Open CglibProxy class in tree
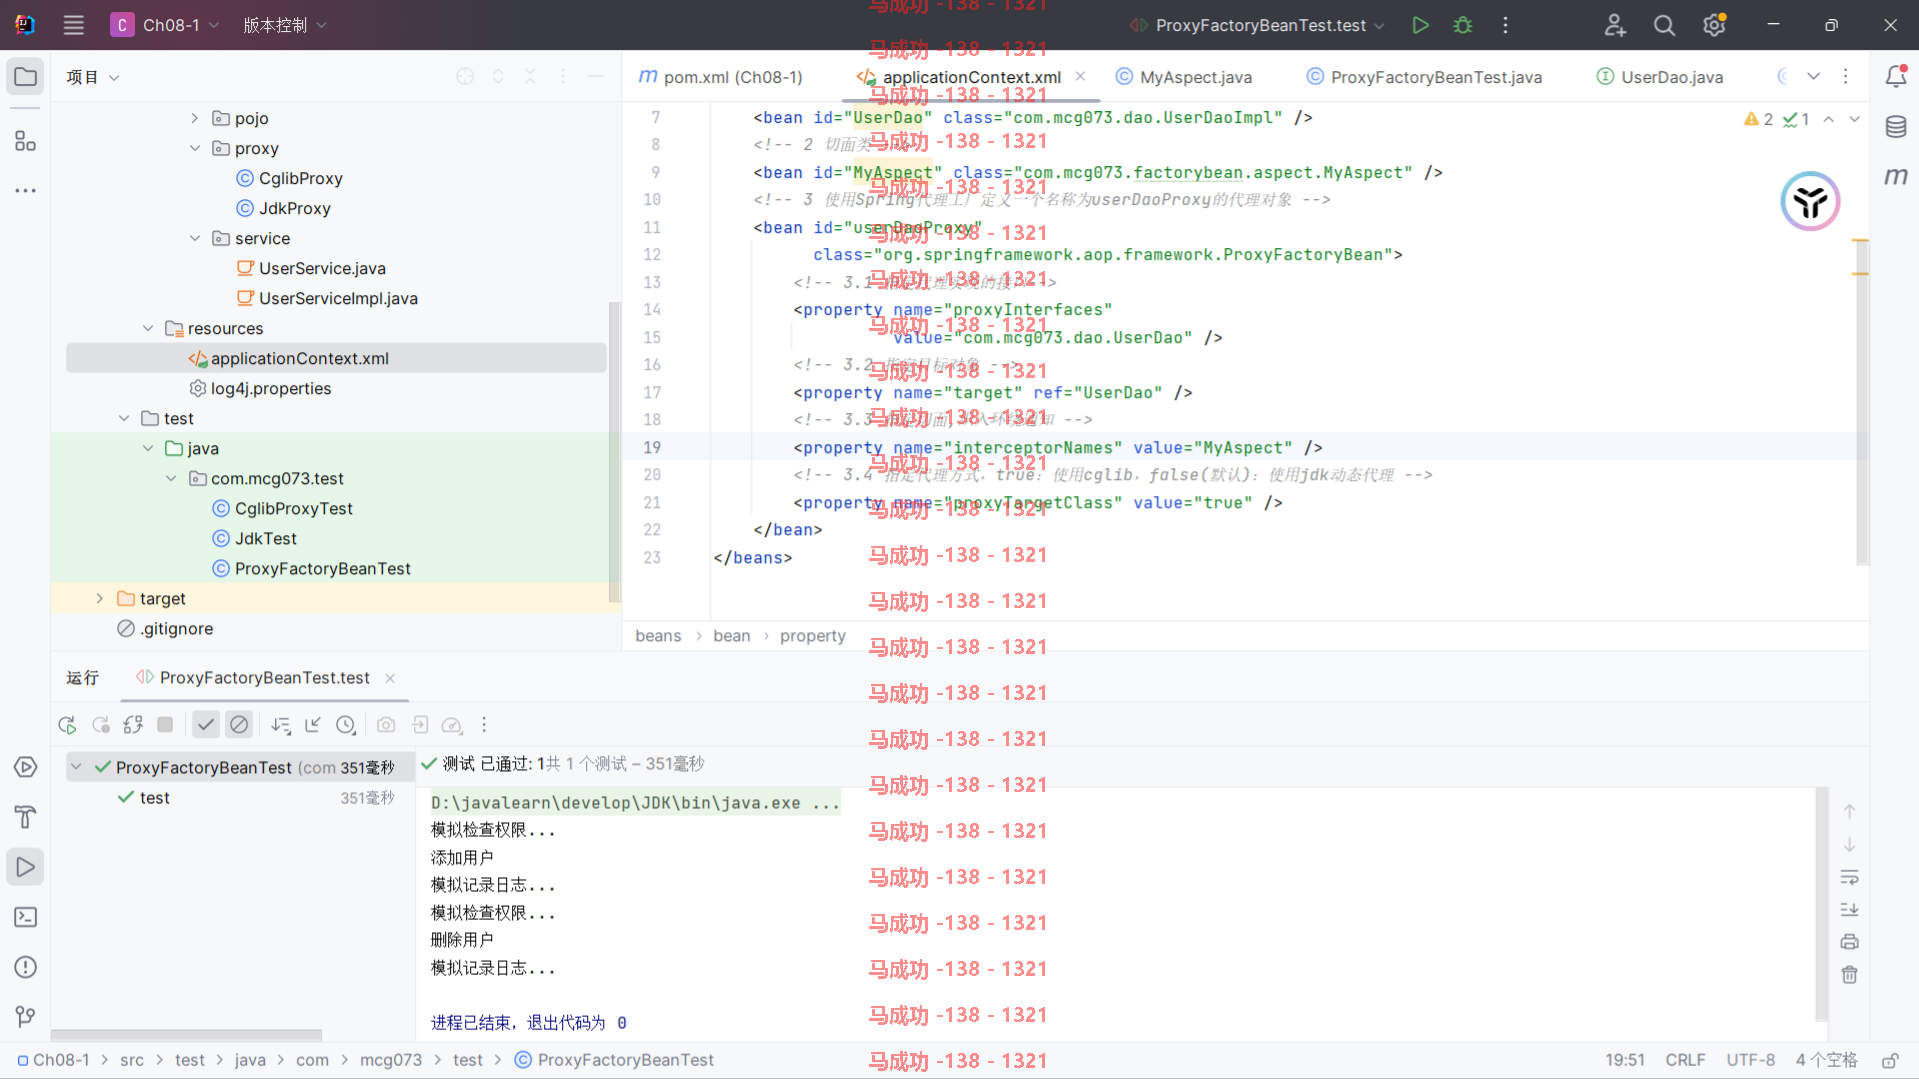Viewport: 1919px width, 1079px height. pyautogui.click(x=290, y=178)
